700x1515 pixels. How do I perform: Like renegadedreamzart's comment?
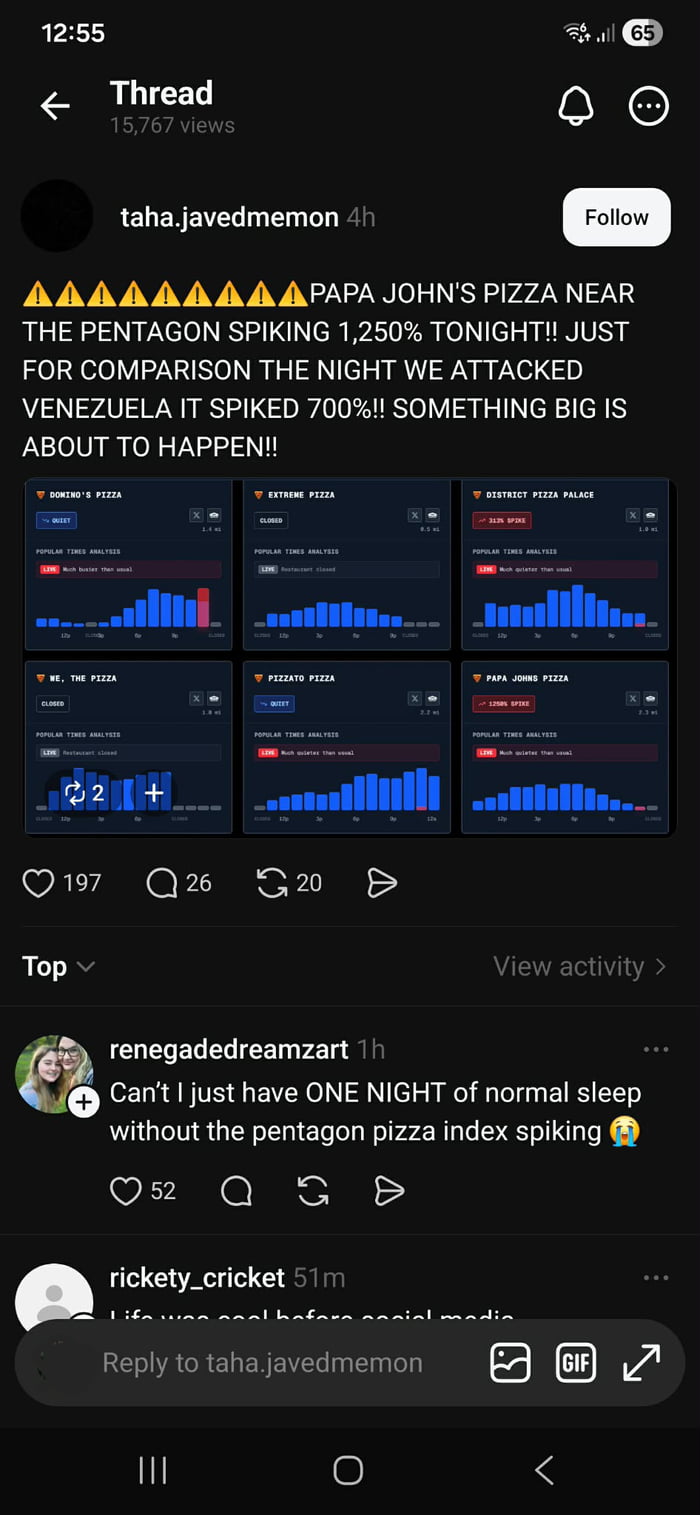pyautogui.click(x=126, y=1190)
